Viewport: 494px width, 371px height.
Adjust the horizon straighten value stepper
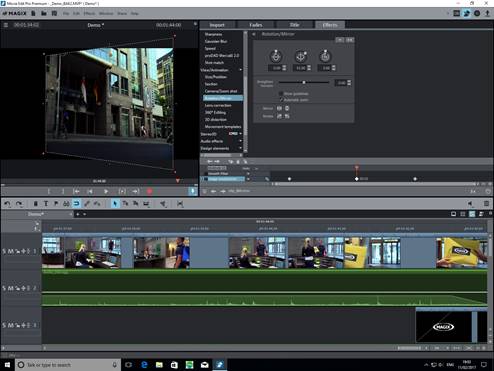coord(349,83)
